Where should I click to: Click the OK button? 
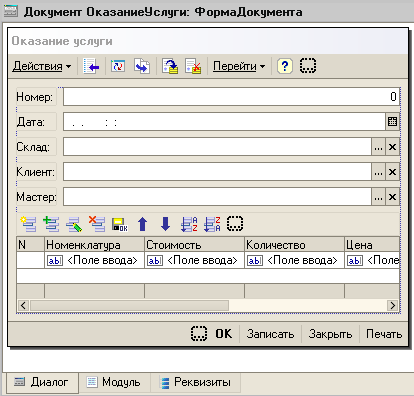[x=224, y=334]
